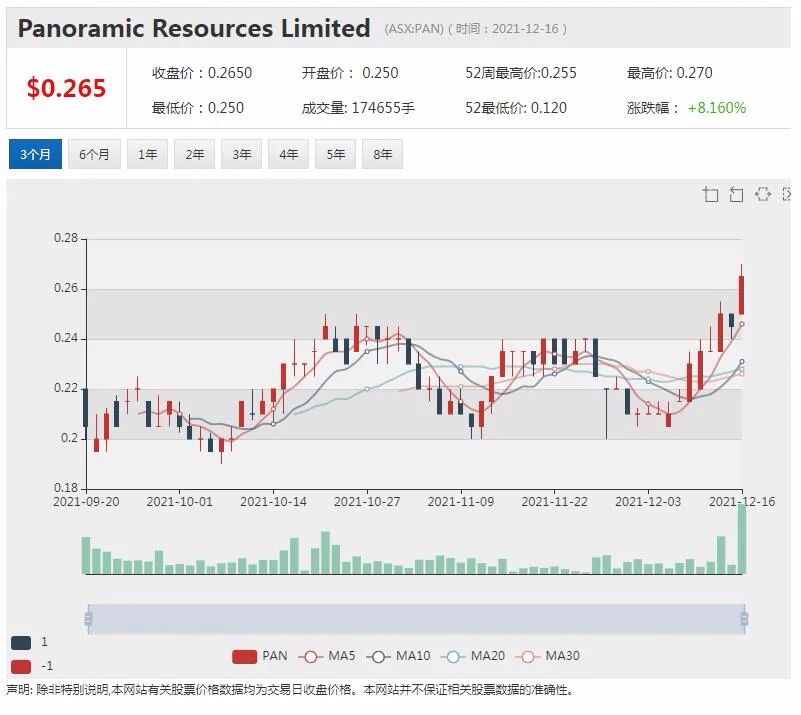Open the 2年 range tab

pos(195,154)
